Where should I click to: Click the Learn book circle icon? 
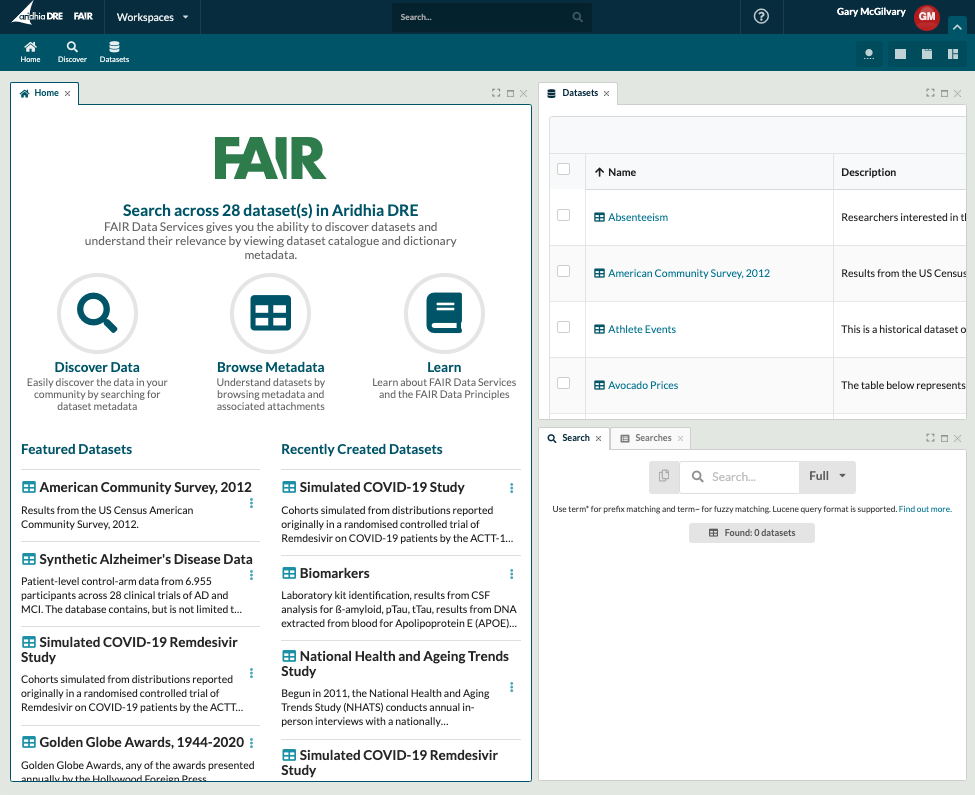[444, 313]
